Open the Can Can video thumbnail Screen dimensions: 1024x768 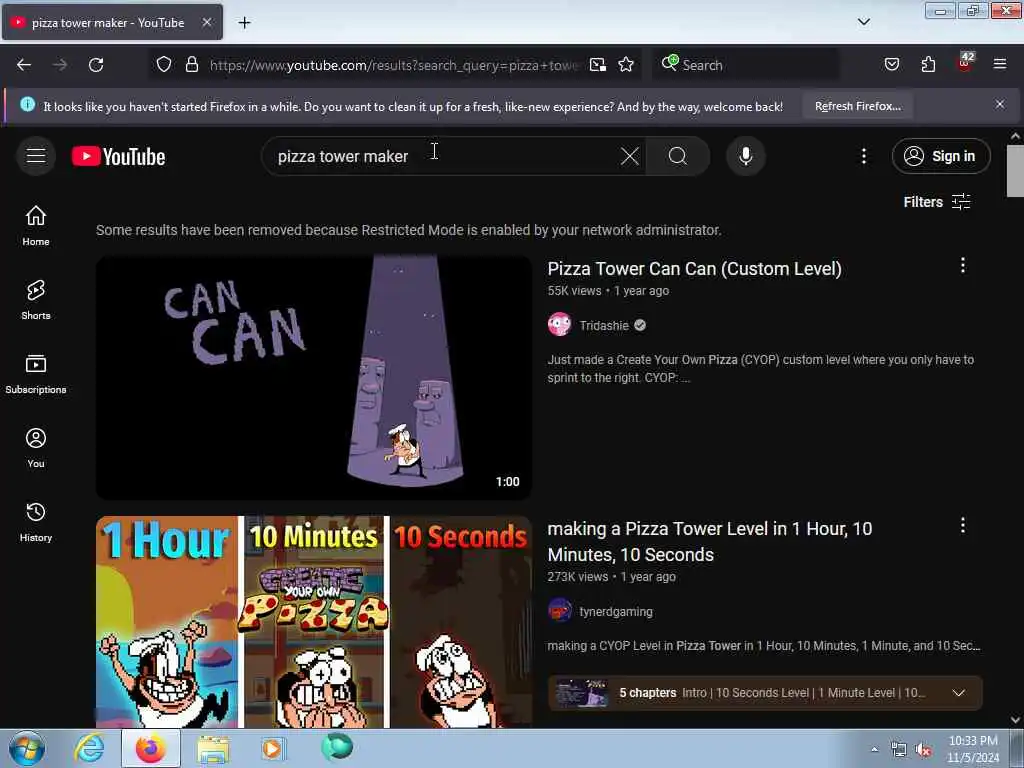tap(313, 377)
